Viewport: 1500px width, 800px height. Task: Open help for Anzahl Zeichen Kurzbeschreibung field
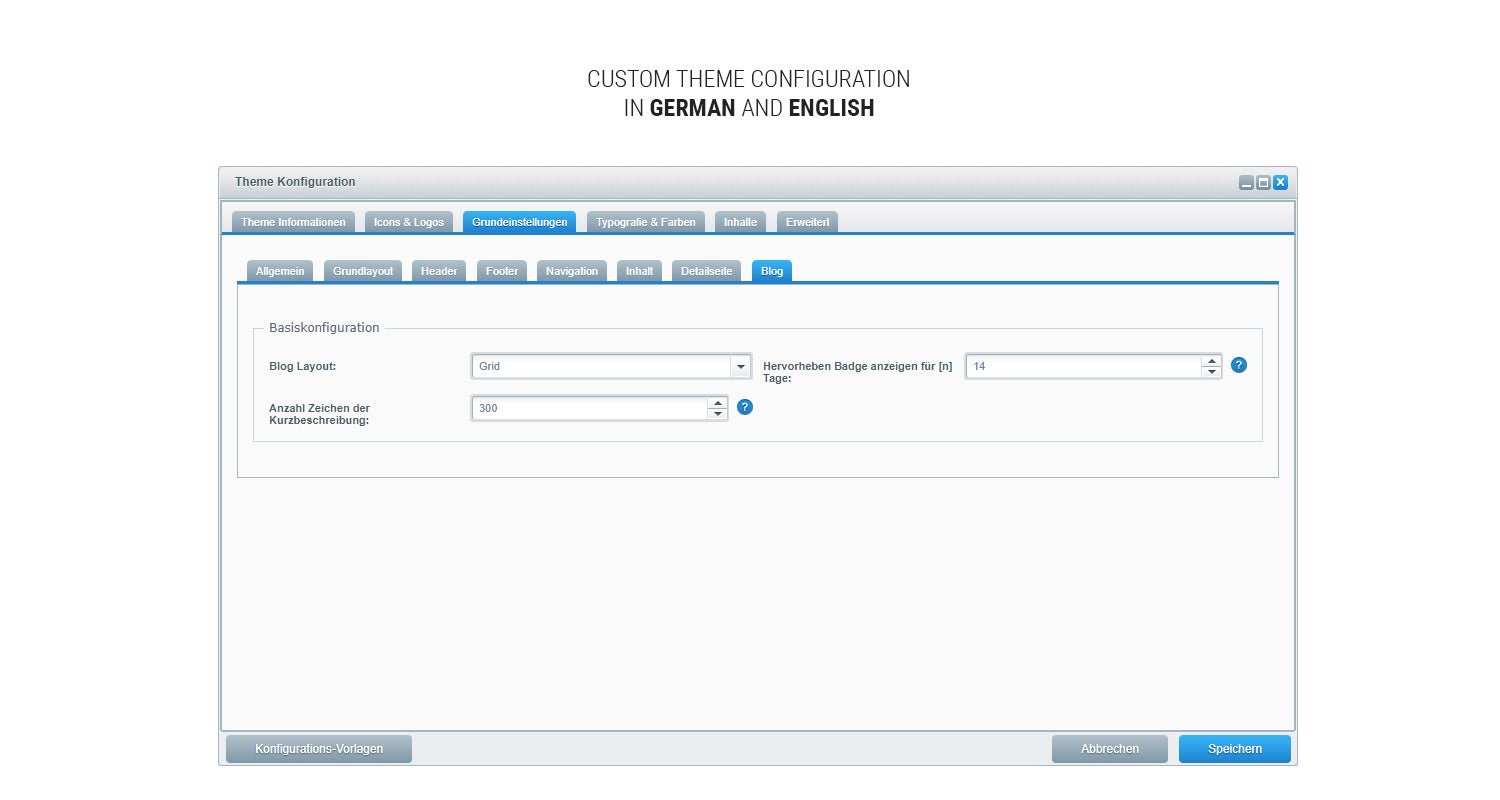point(745,407)
